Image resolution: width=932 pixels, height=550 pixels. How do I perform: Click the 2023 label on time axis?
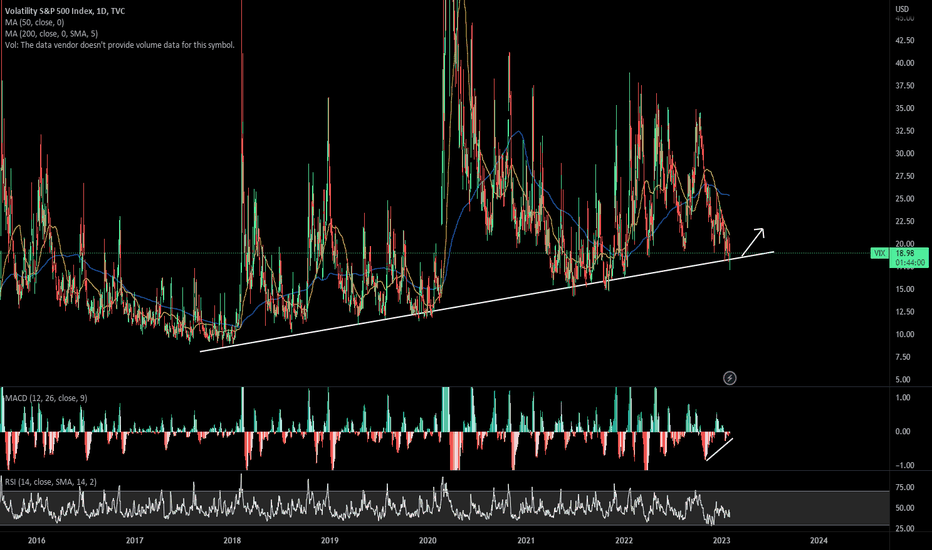coord(721,540)
